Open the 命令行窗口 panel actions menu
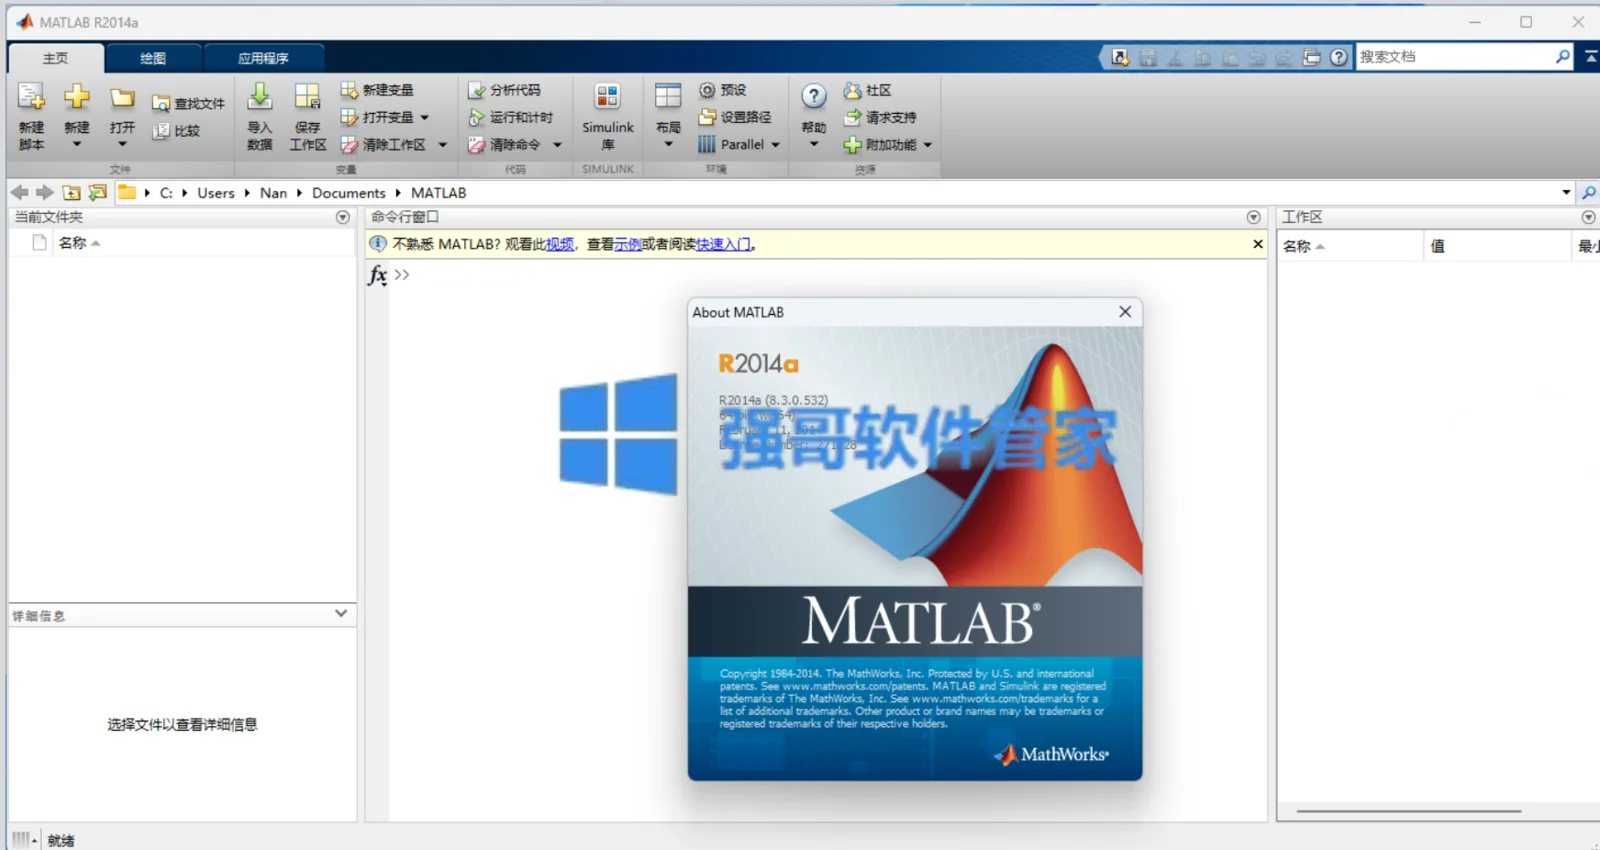Image resolution: width=1600 pixels, height=850 pixels. [1254, 217]
